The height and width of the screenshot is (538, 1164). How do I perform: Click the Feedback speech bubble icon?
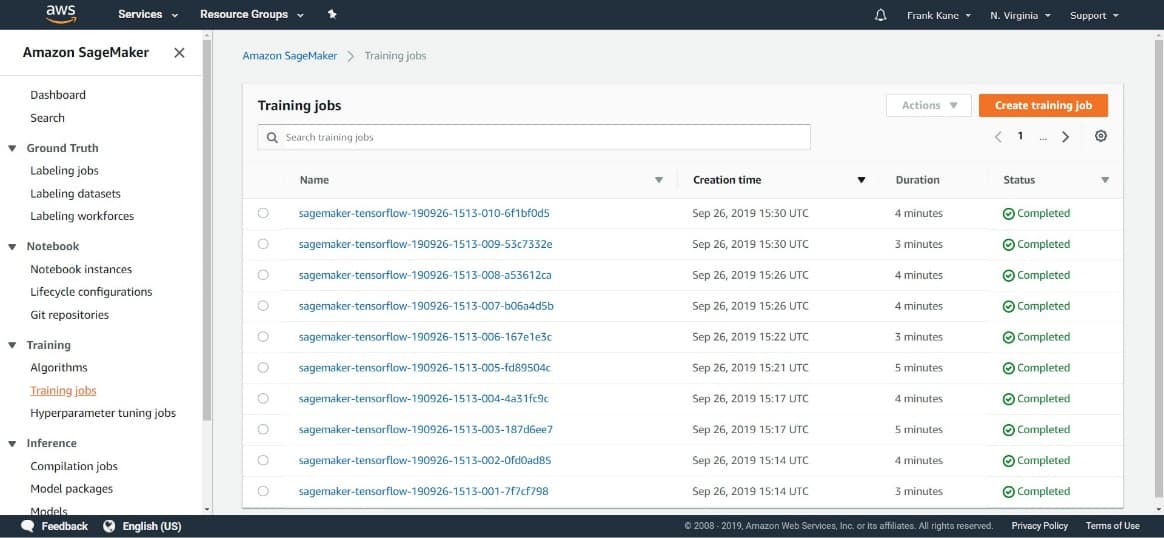click(27, 526)
